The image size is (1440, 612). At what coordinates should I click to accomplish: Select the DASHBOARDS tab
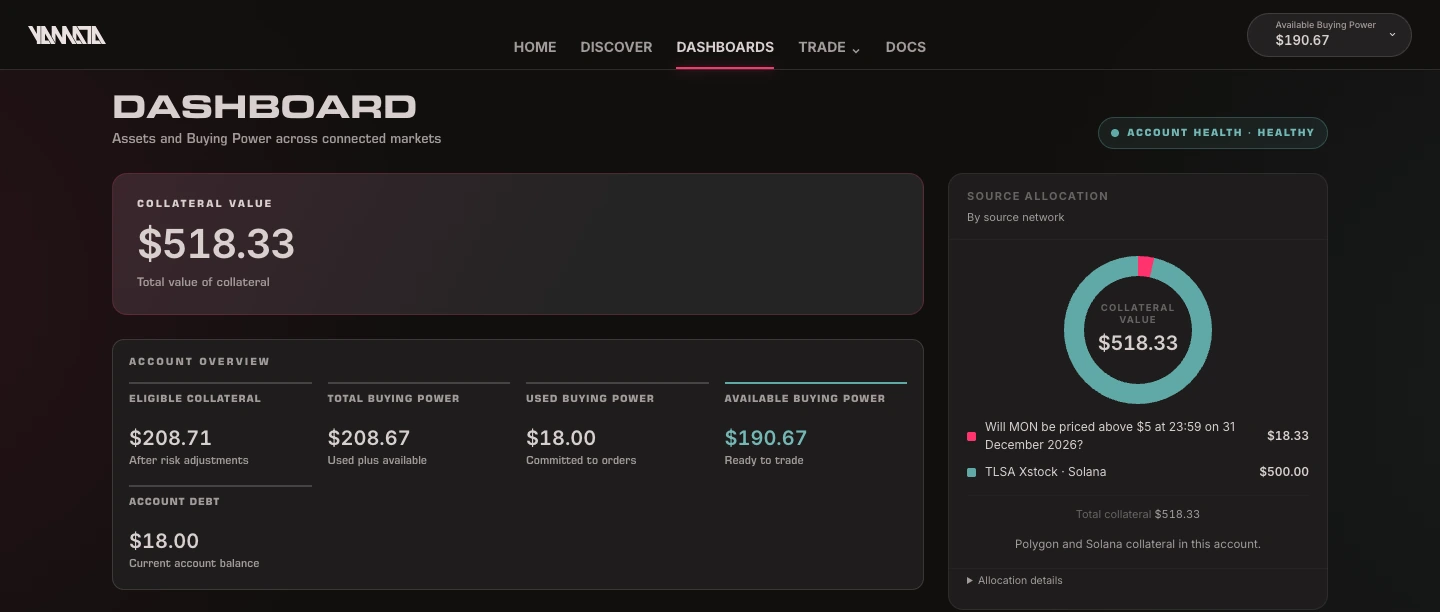pyautogui.click(x=725, y=47)
